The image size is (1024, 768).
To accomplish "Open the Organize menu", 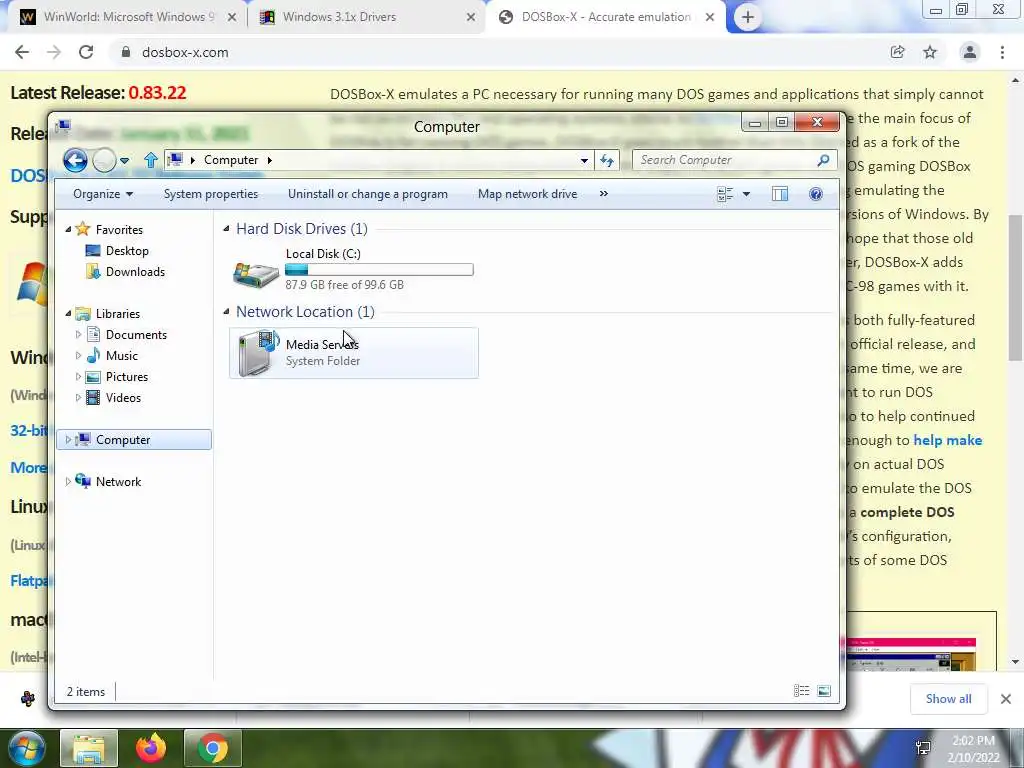I will (x=103, y=194).
